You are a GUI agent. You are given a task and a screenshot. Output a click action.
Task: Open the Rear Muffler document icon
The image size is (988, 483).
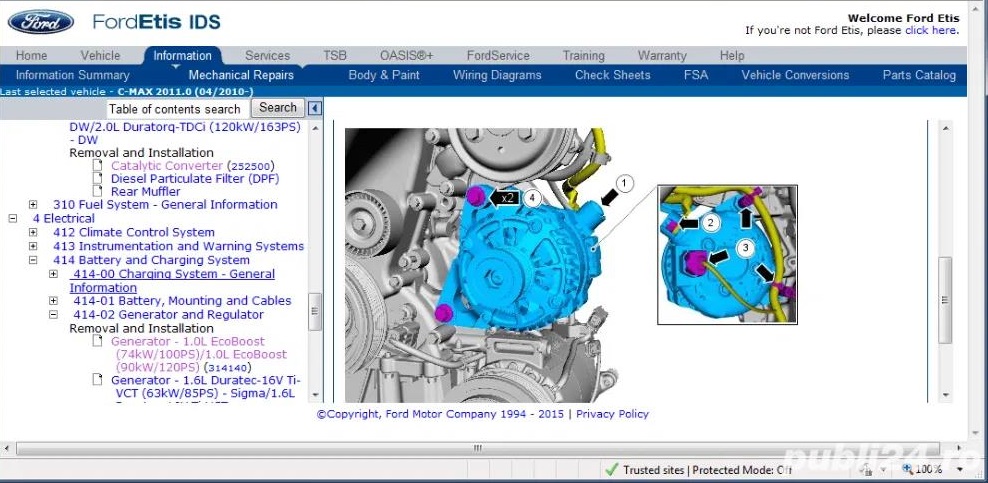98,191
